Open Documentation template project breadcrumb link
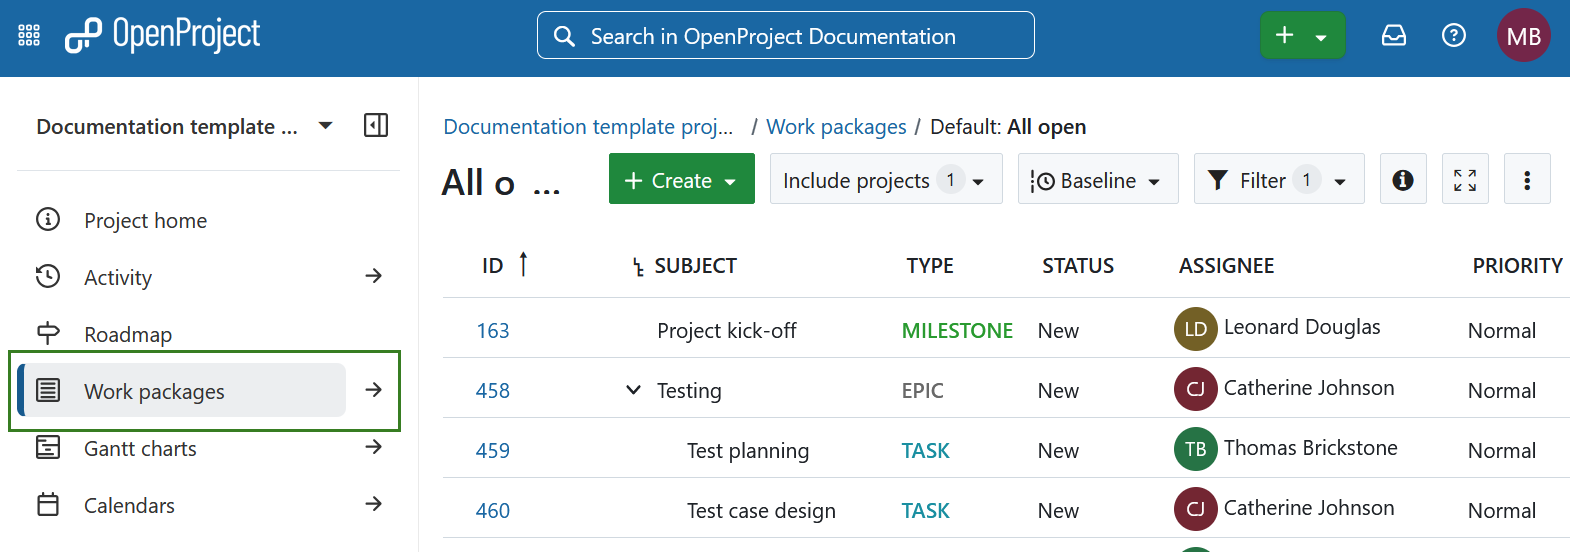This screenshot has width=1570, height=552. point(588,127)
